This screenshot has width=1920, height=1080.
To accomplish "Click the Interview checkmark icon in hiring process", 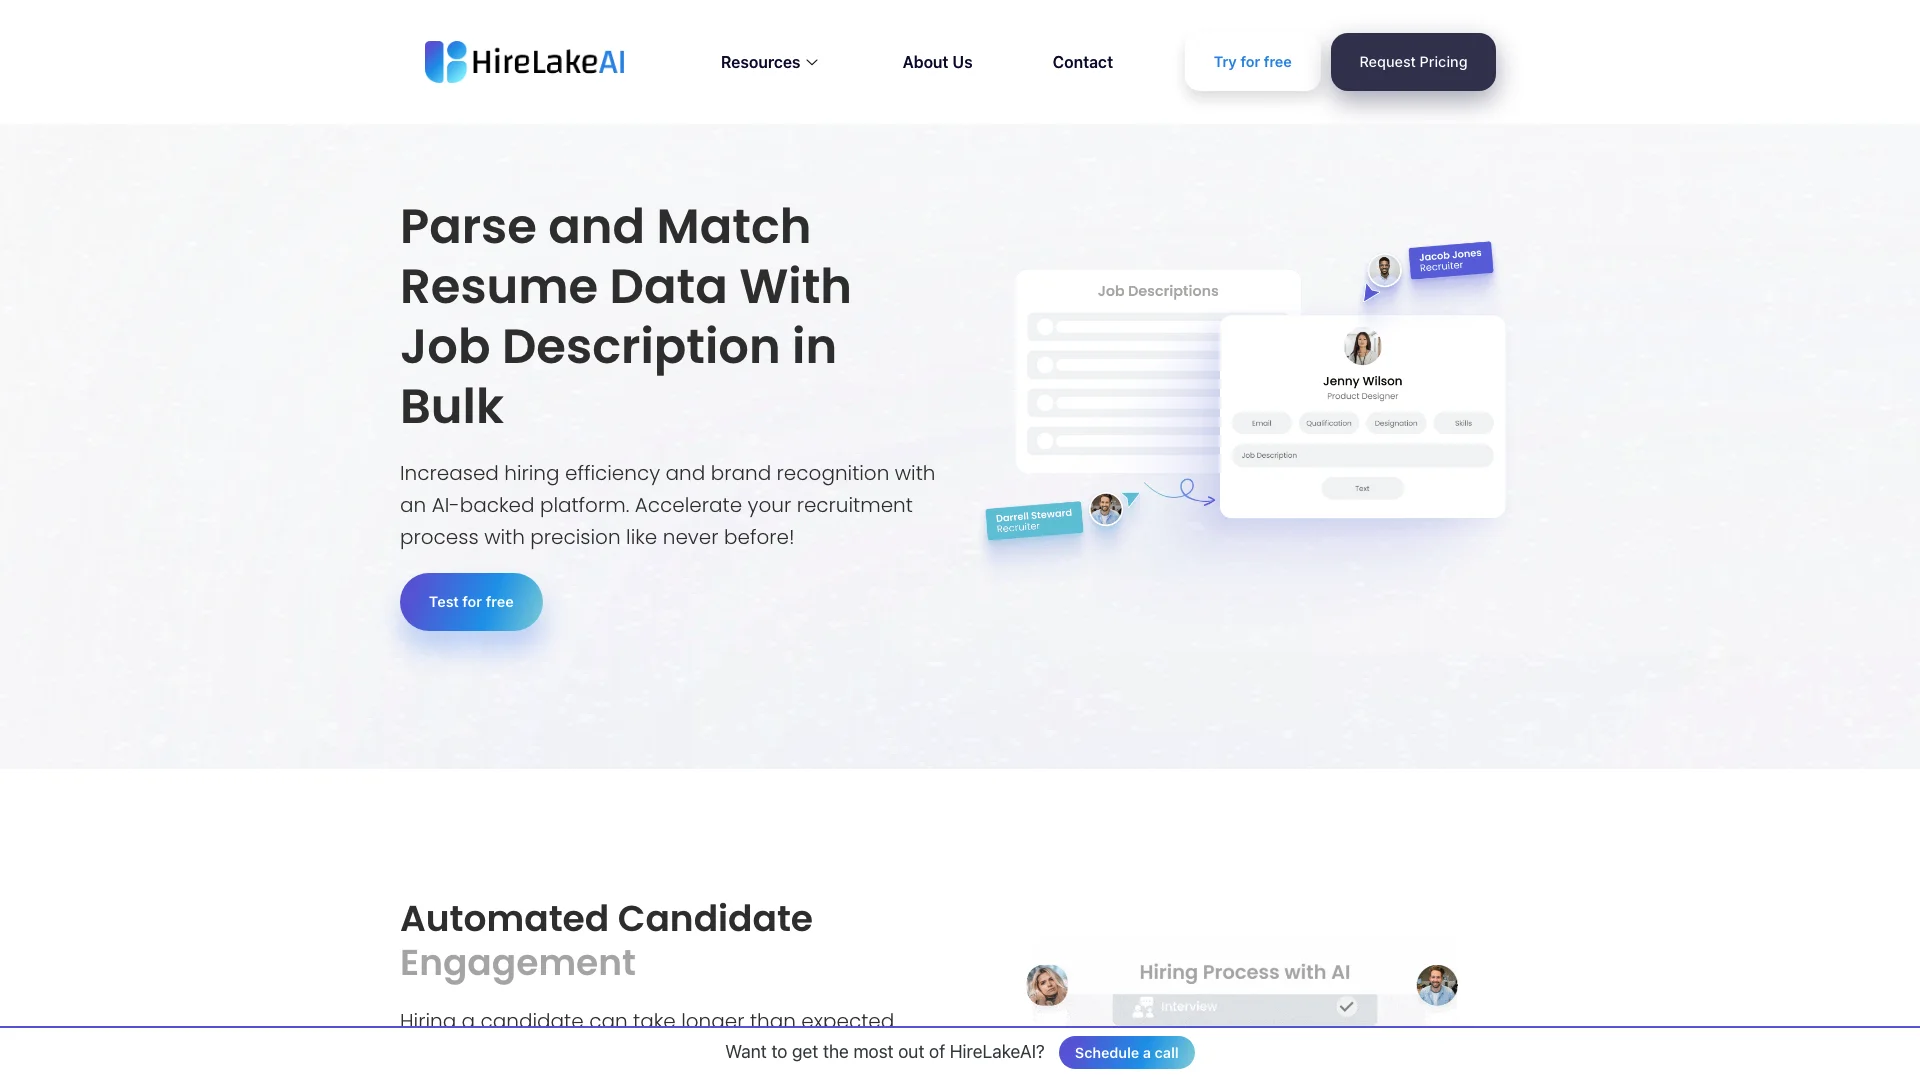I will click(1346, 1006).
